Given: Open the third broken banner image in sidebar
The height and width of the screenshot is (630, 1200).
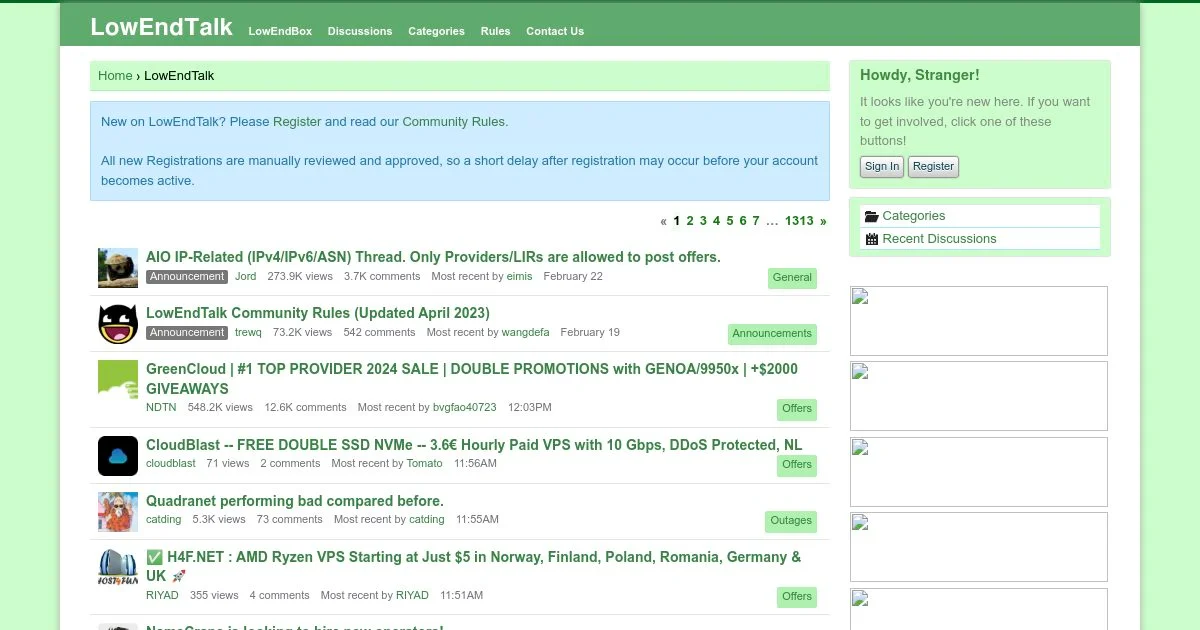Looking at the screenshot, I should [x=979, y=472].
